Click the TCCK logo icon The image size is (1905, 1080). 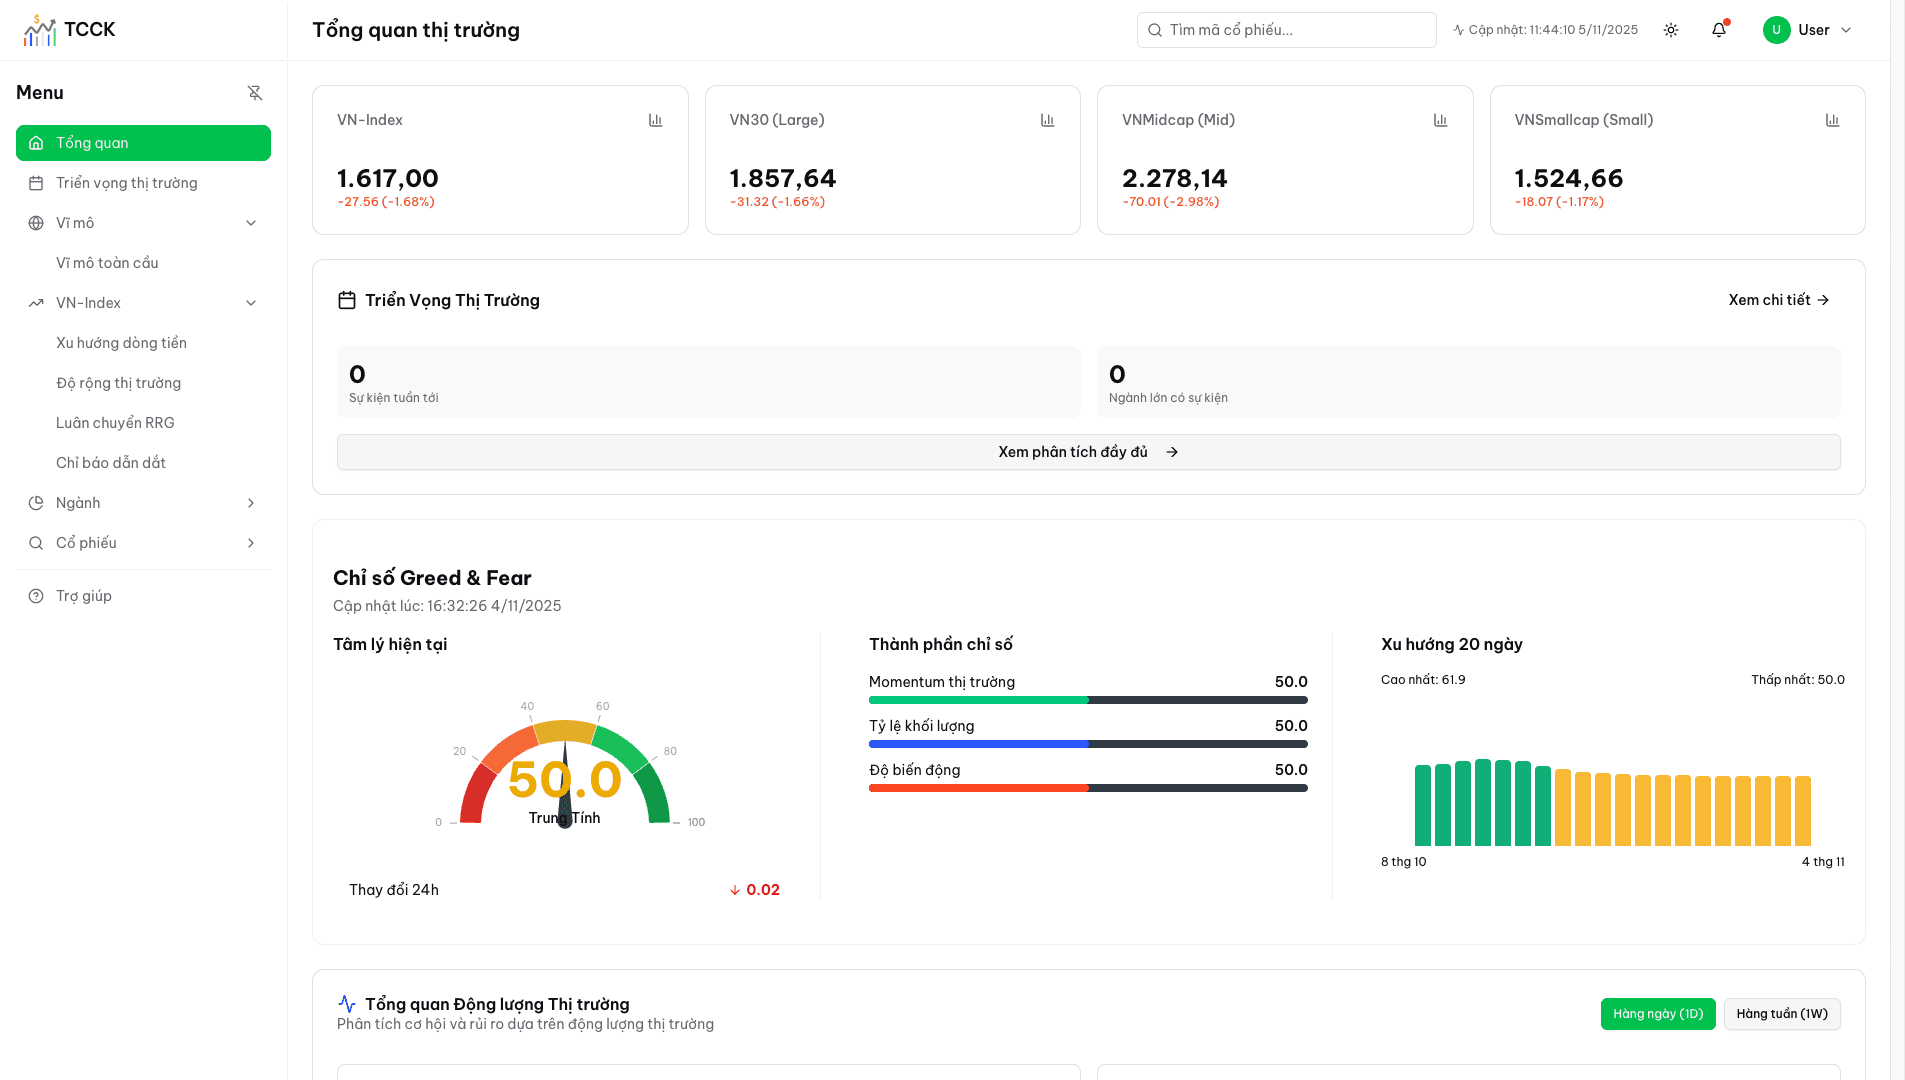pos(40,31)
